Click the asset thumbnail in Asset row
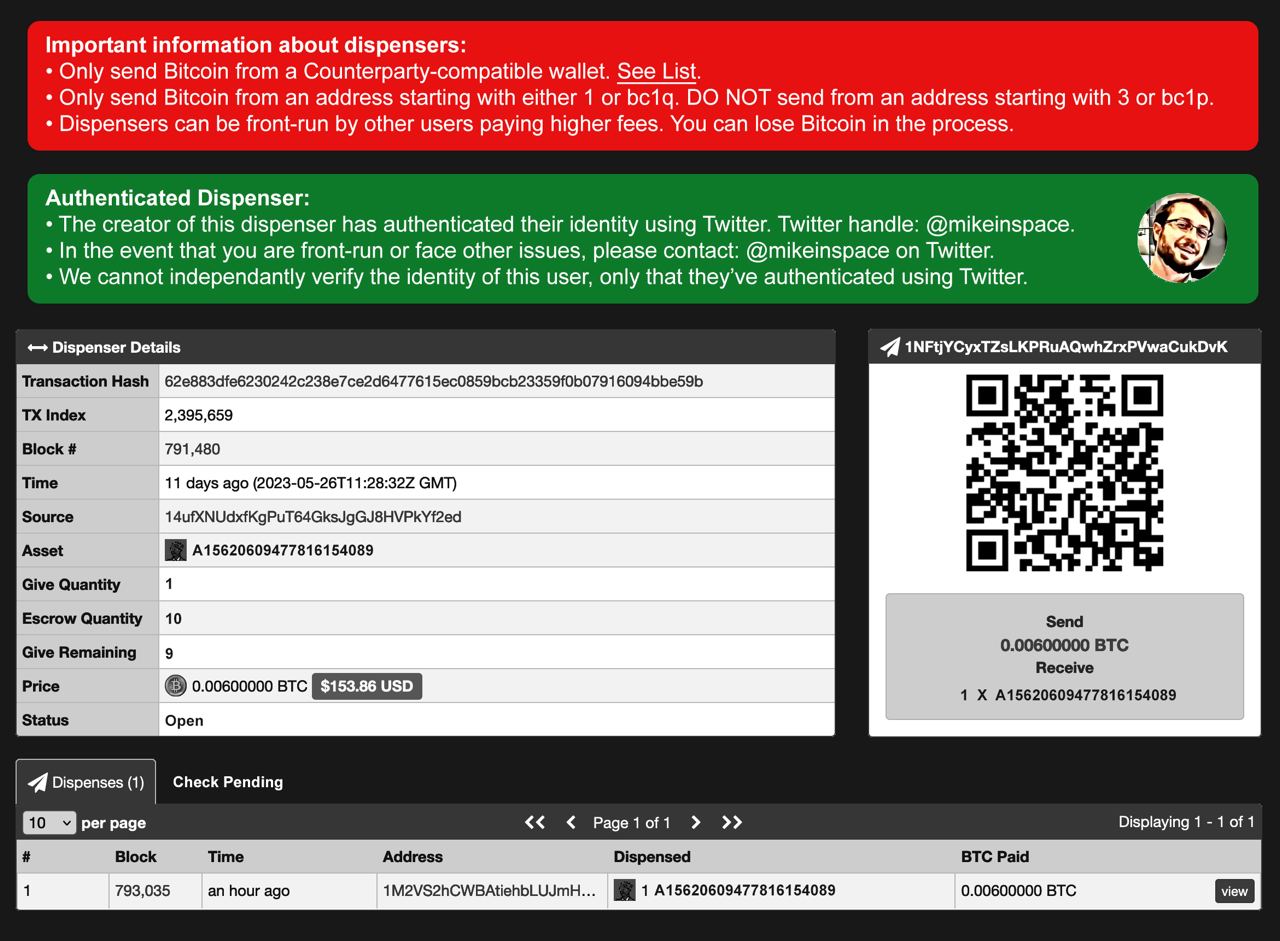This screenshot has width=1280, height=941. [x=175, y=550]
